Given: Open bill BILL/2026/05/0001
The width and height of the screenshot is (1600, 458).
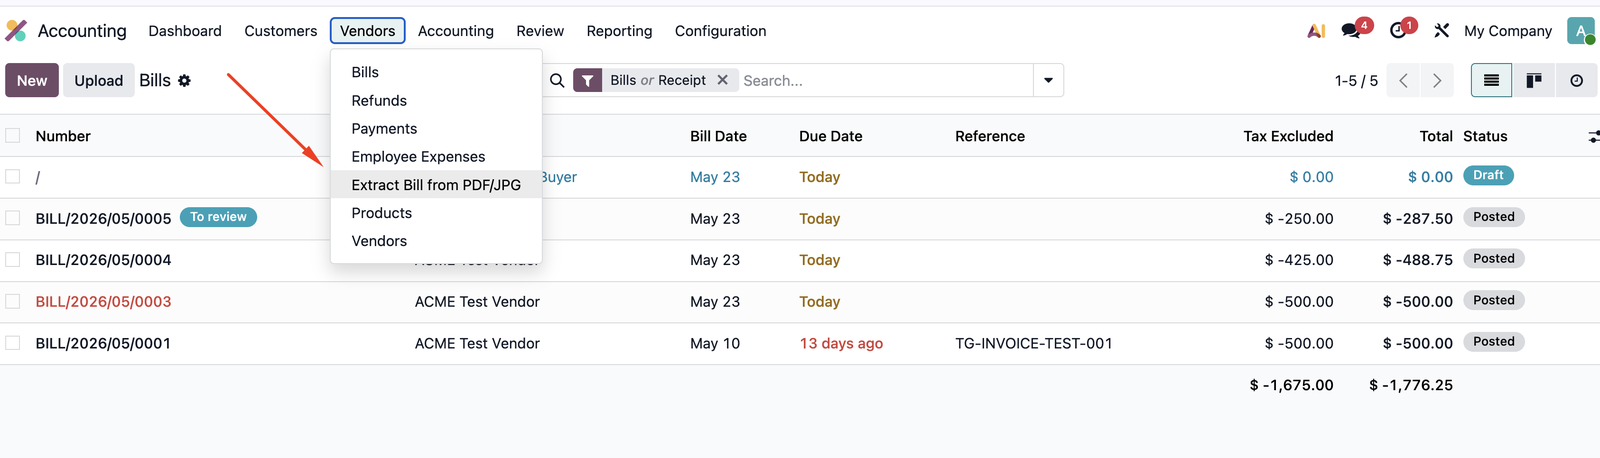Looking at the screenshot, I should point(103,343).
